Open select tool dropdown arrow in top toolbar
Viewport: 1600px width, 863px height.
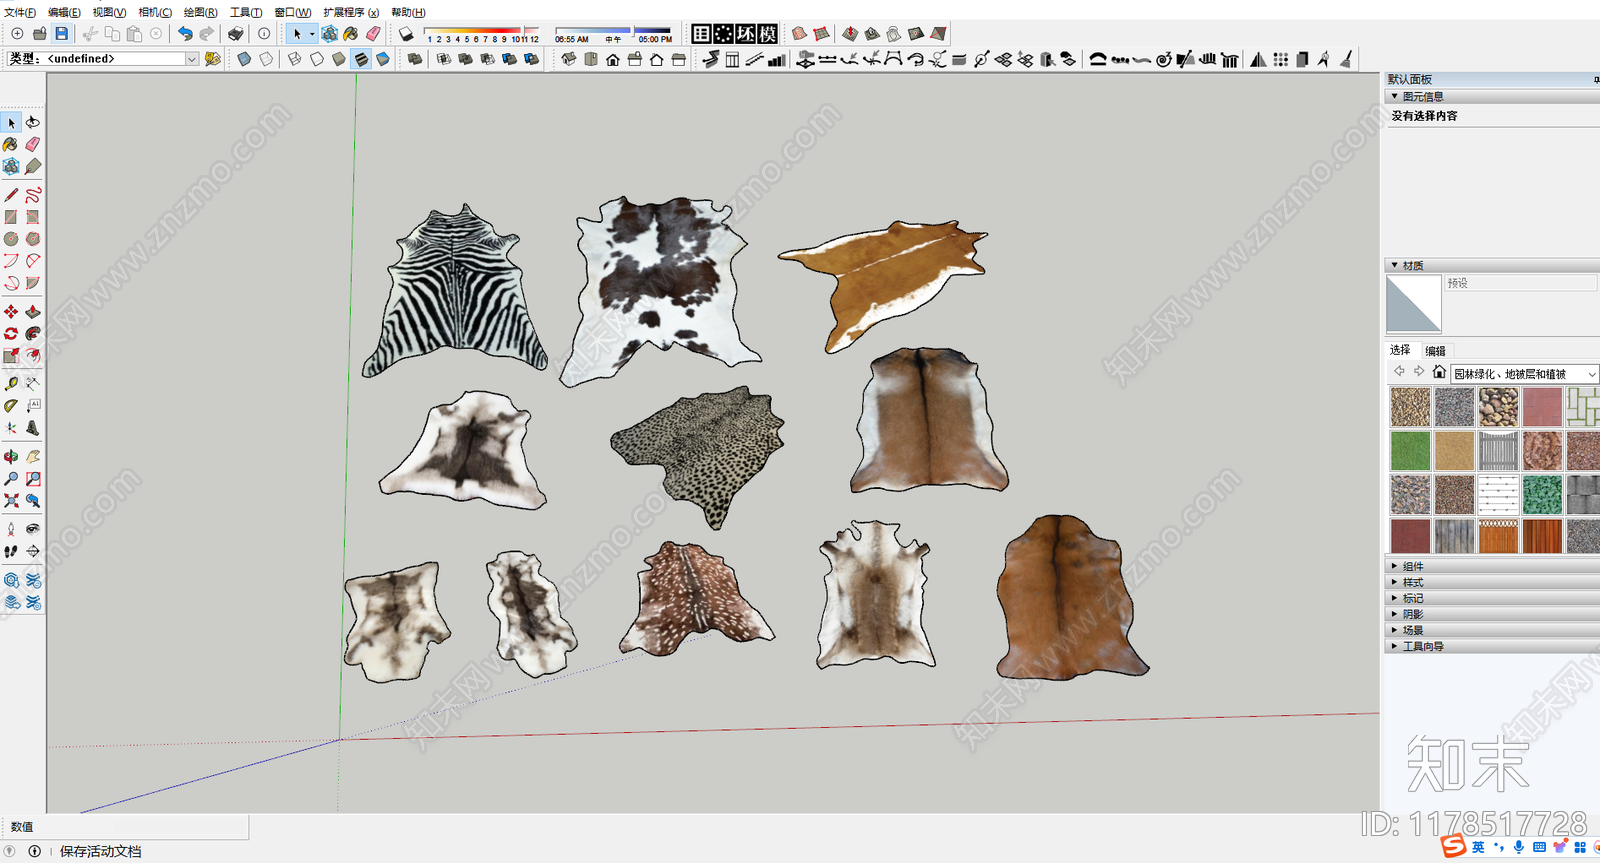[312, 34]
